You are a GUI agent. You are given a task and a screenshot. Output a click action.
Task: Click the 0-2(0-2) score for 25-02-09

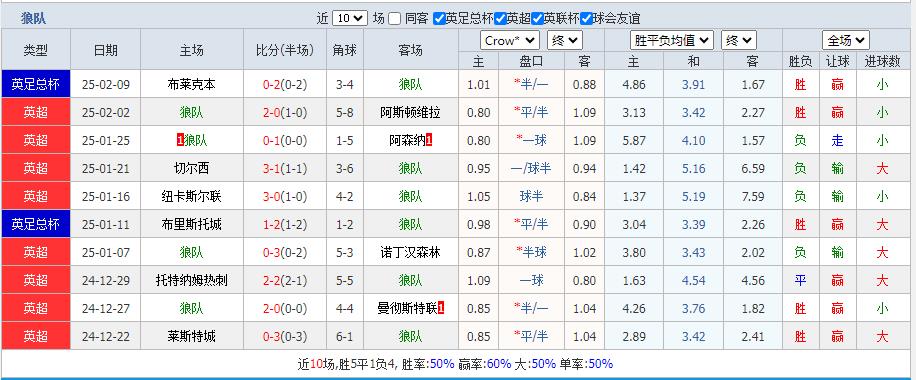[x=285, y=84]
